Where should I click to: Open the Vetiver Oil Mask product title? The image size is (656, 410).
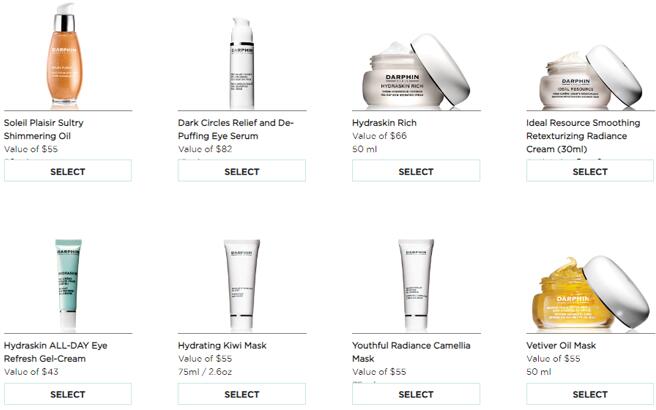click(x=561, y=346)
